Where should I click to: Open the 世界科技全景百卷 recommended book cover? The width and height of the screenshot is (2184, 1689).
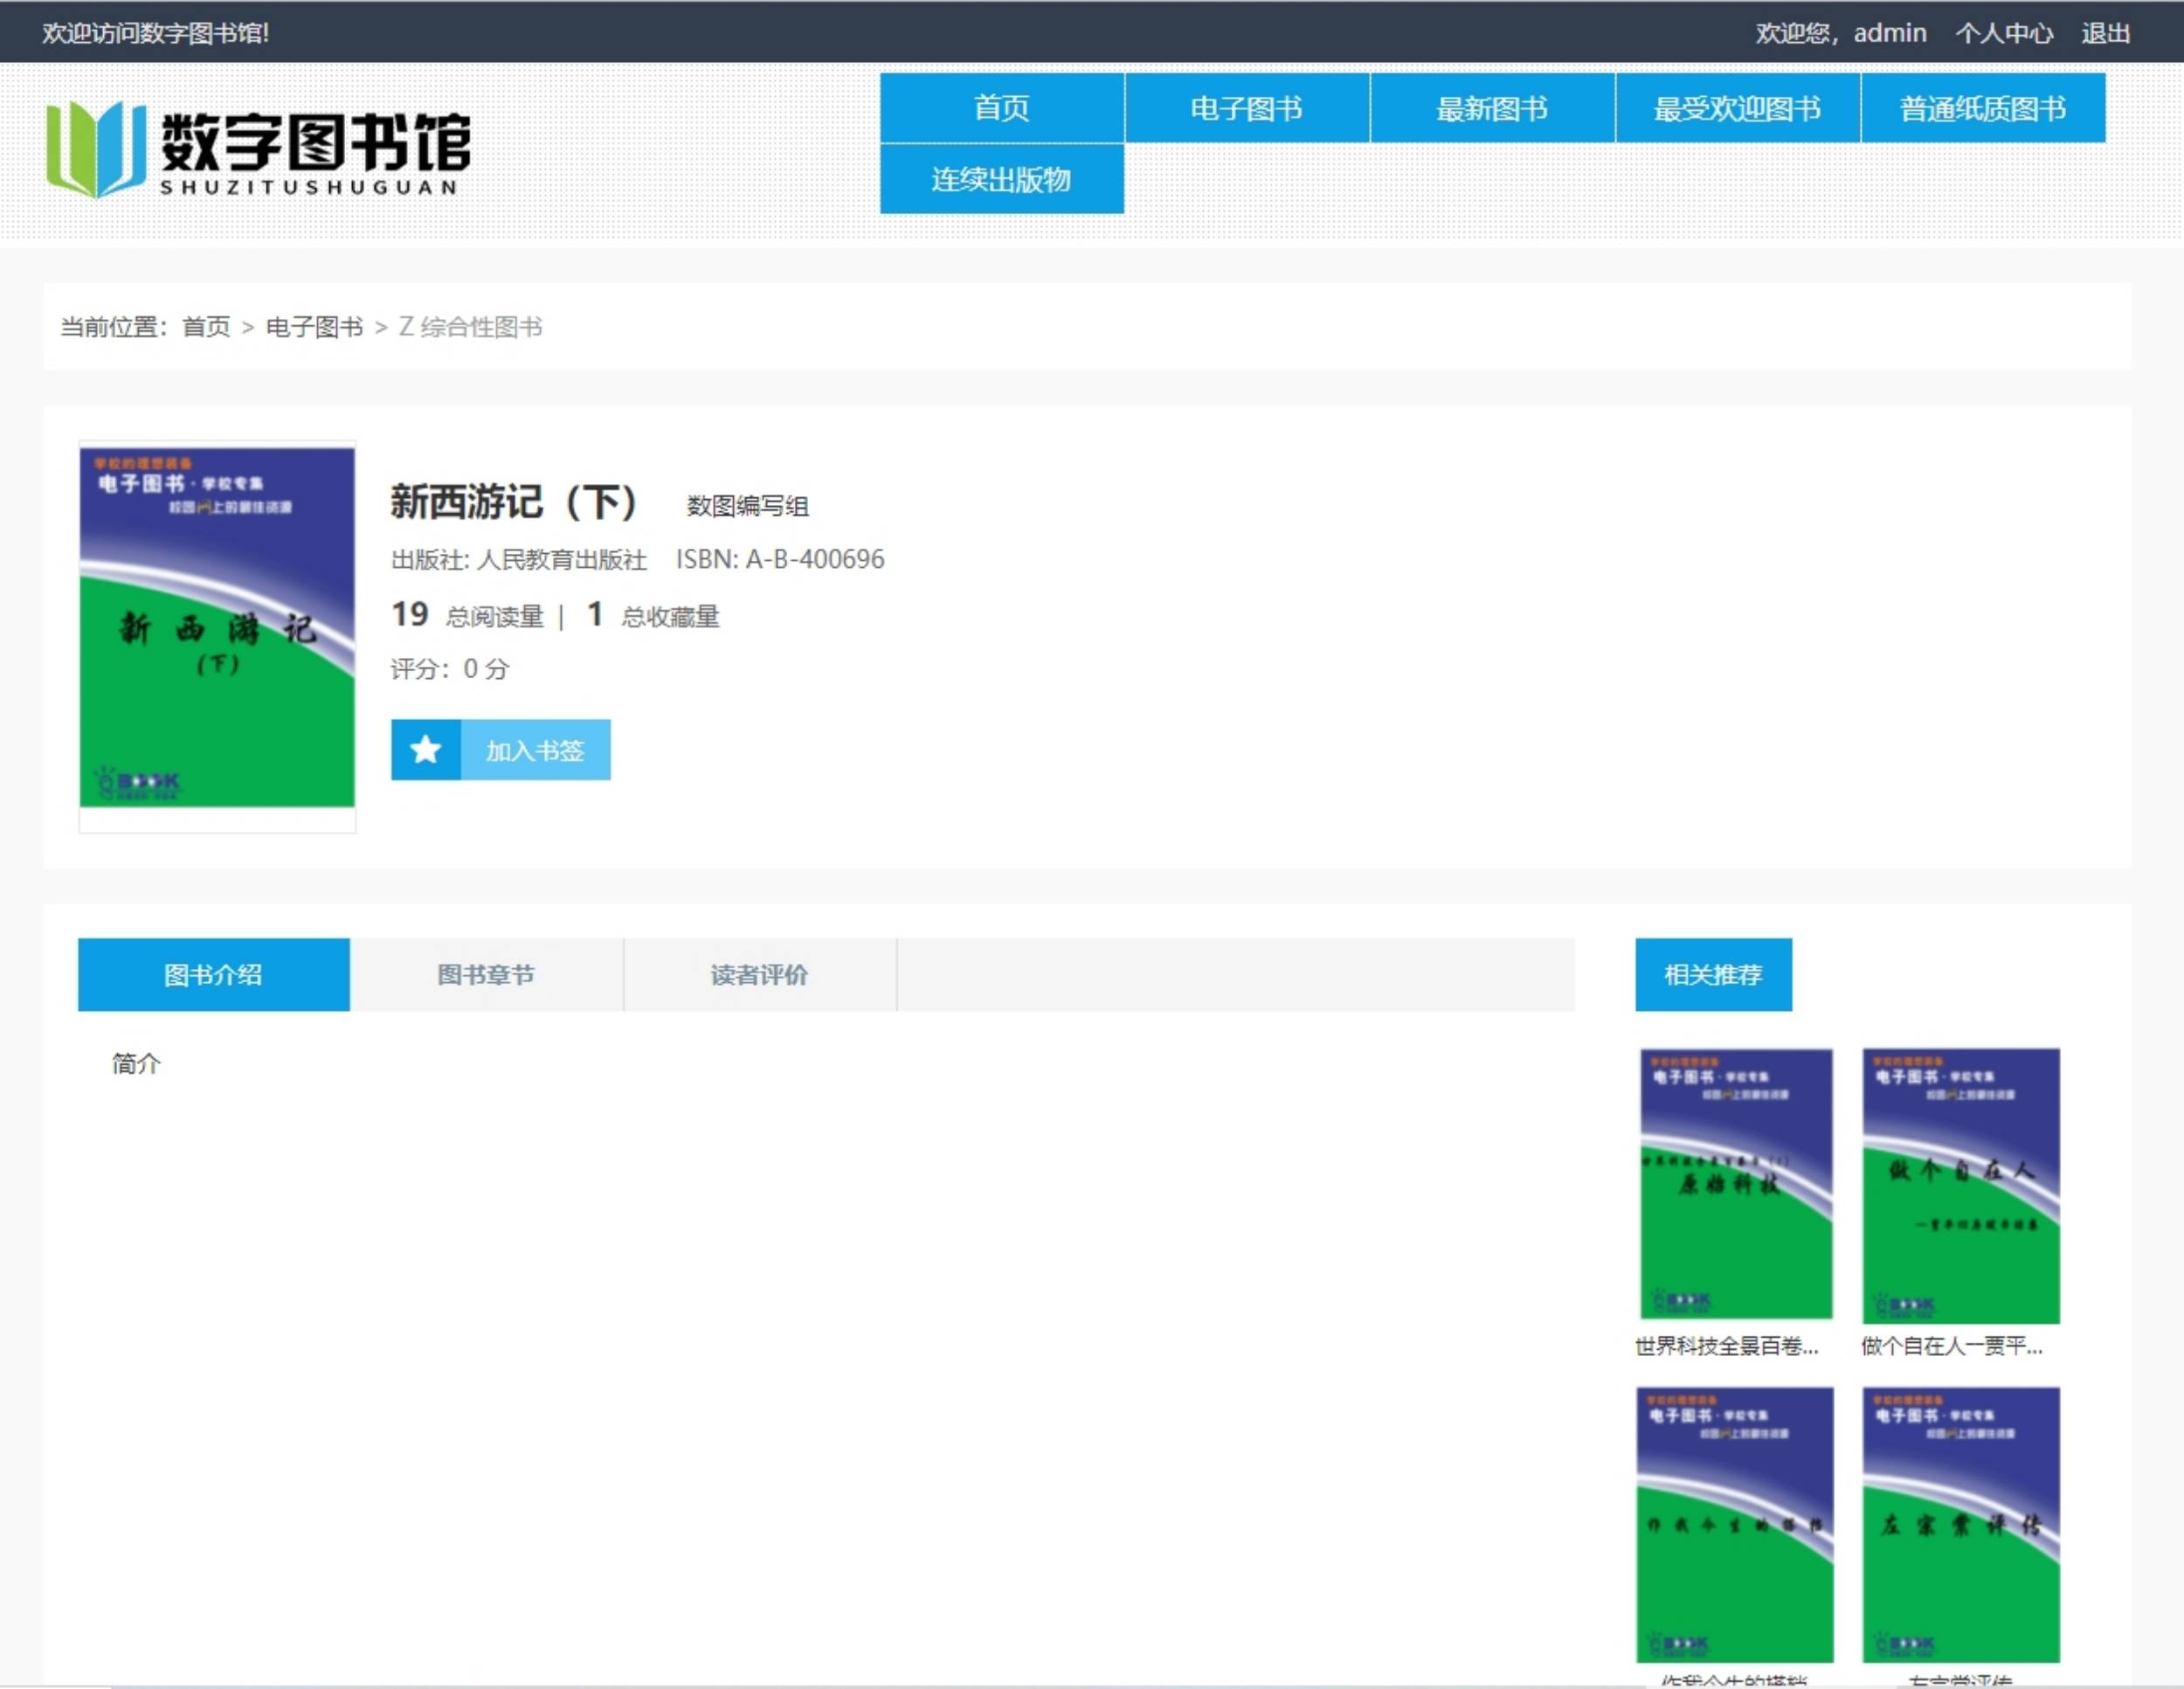[x=1736, y=1184]
